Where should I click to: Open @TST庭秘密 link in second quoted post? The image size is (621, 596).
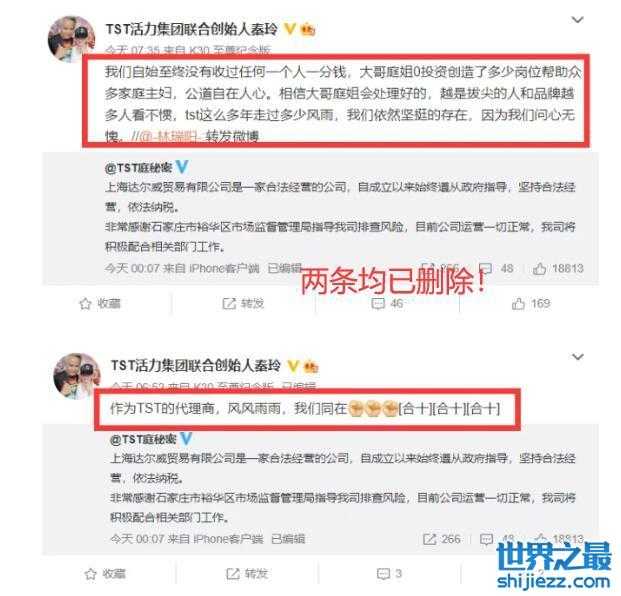pyautogui.click(x=143, y=439)
